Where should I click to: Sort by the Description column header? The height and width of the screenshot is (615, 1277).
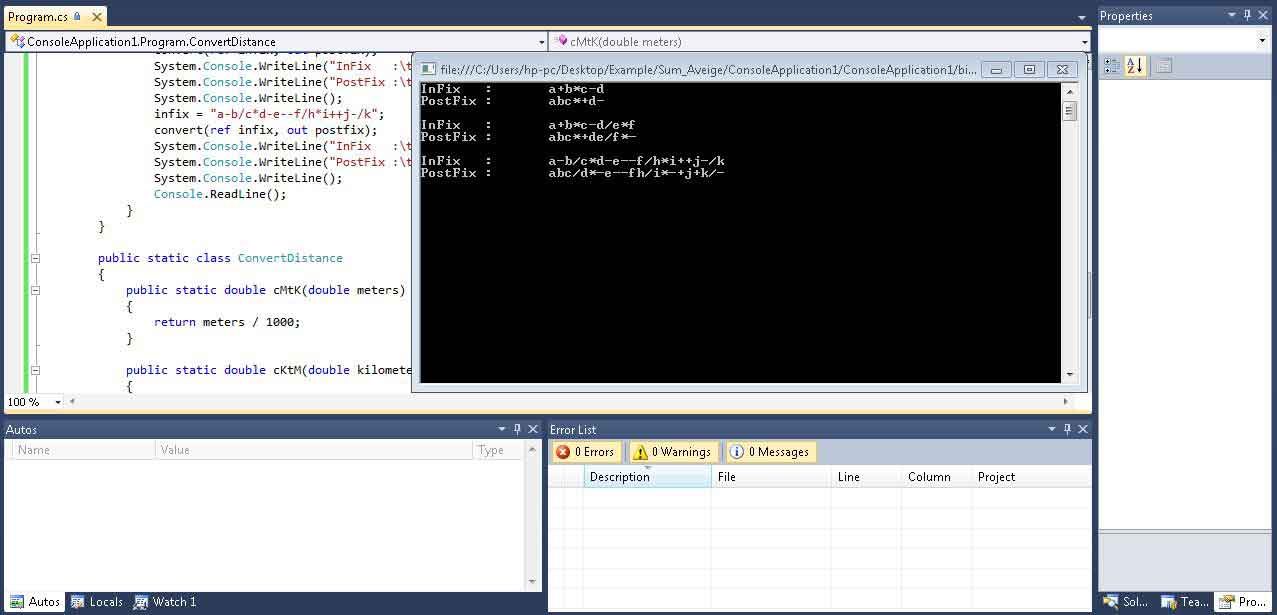coord(646,477)
